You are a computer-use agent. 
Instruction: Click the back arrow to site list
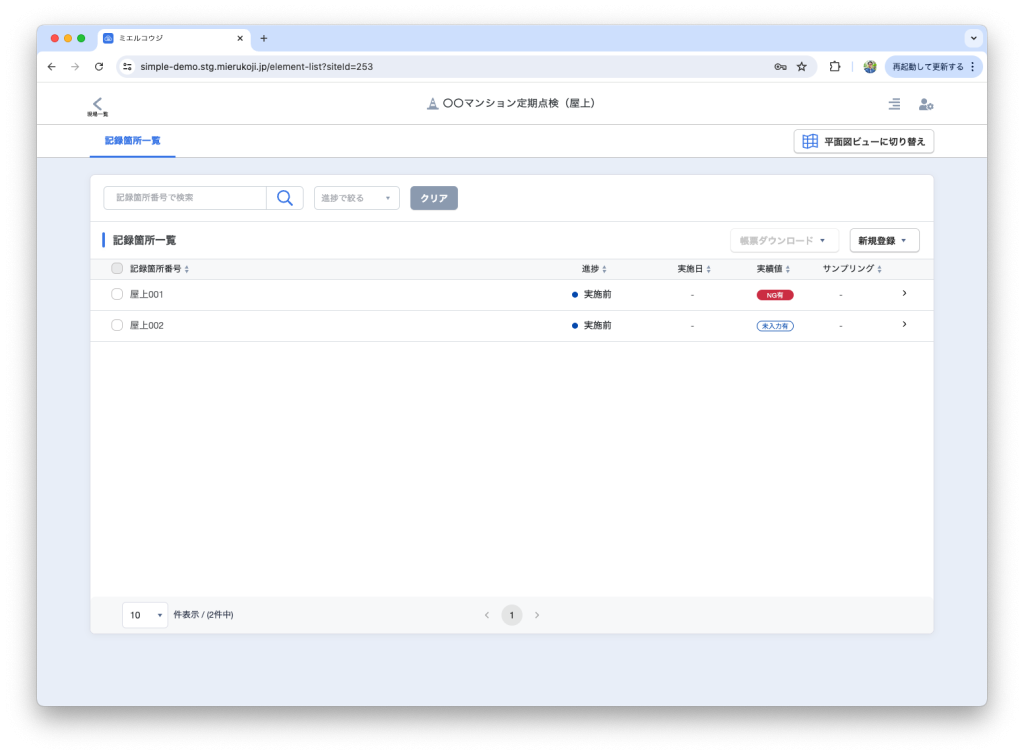click(x=97, y=105)
